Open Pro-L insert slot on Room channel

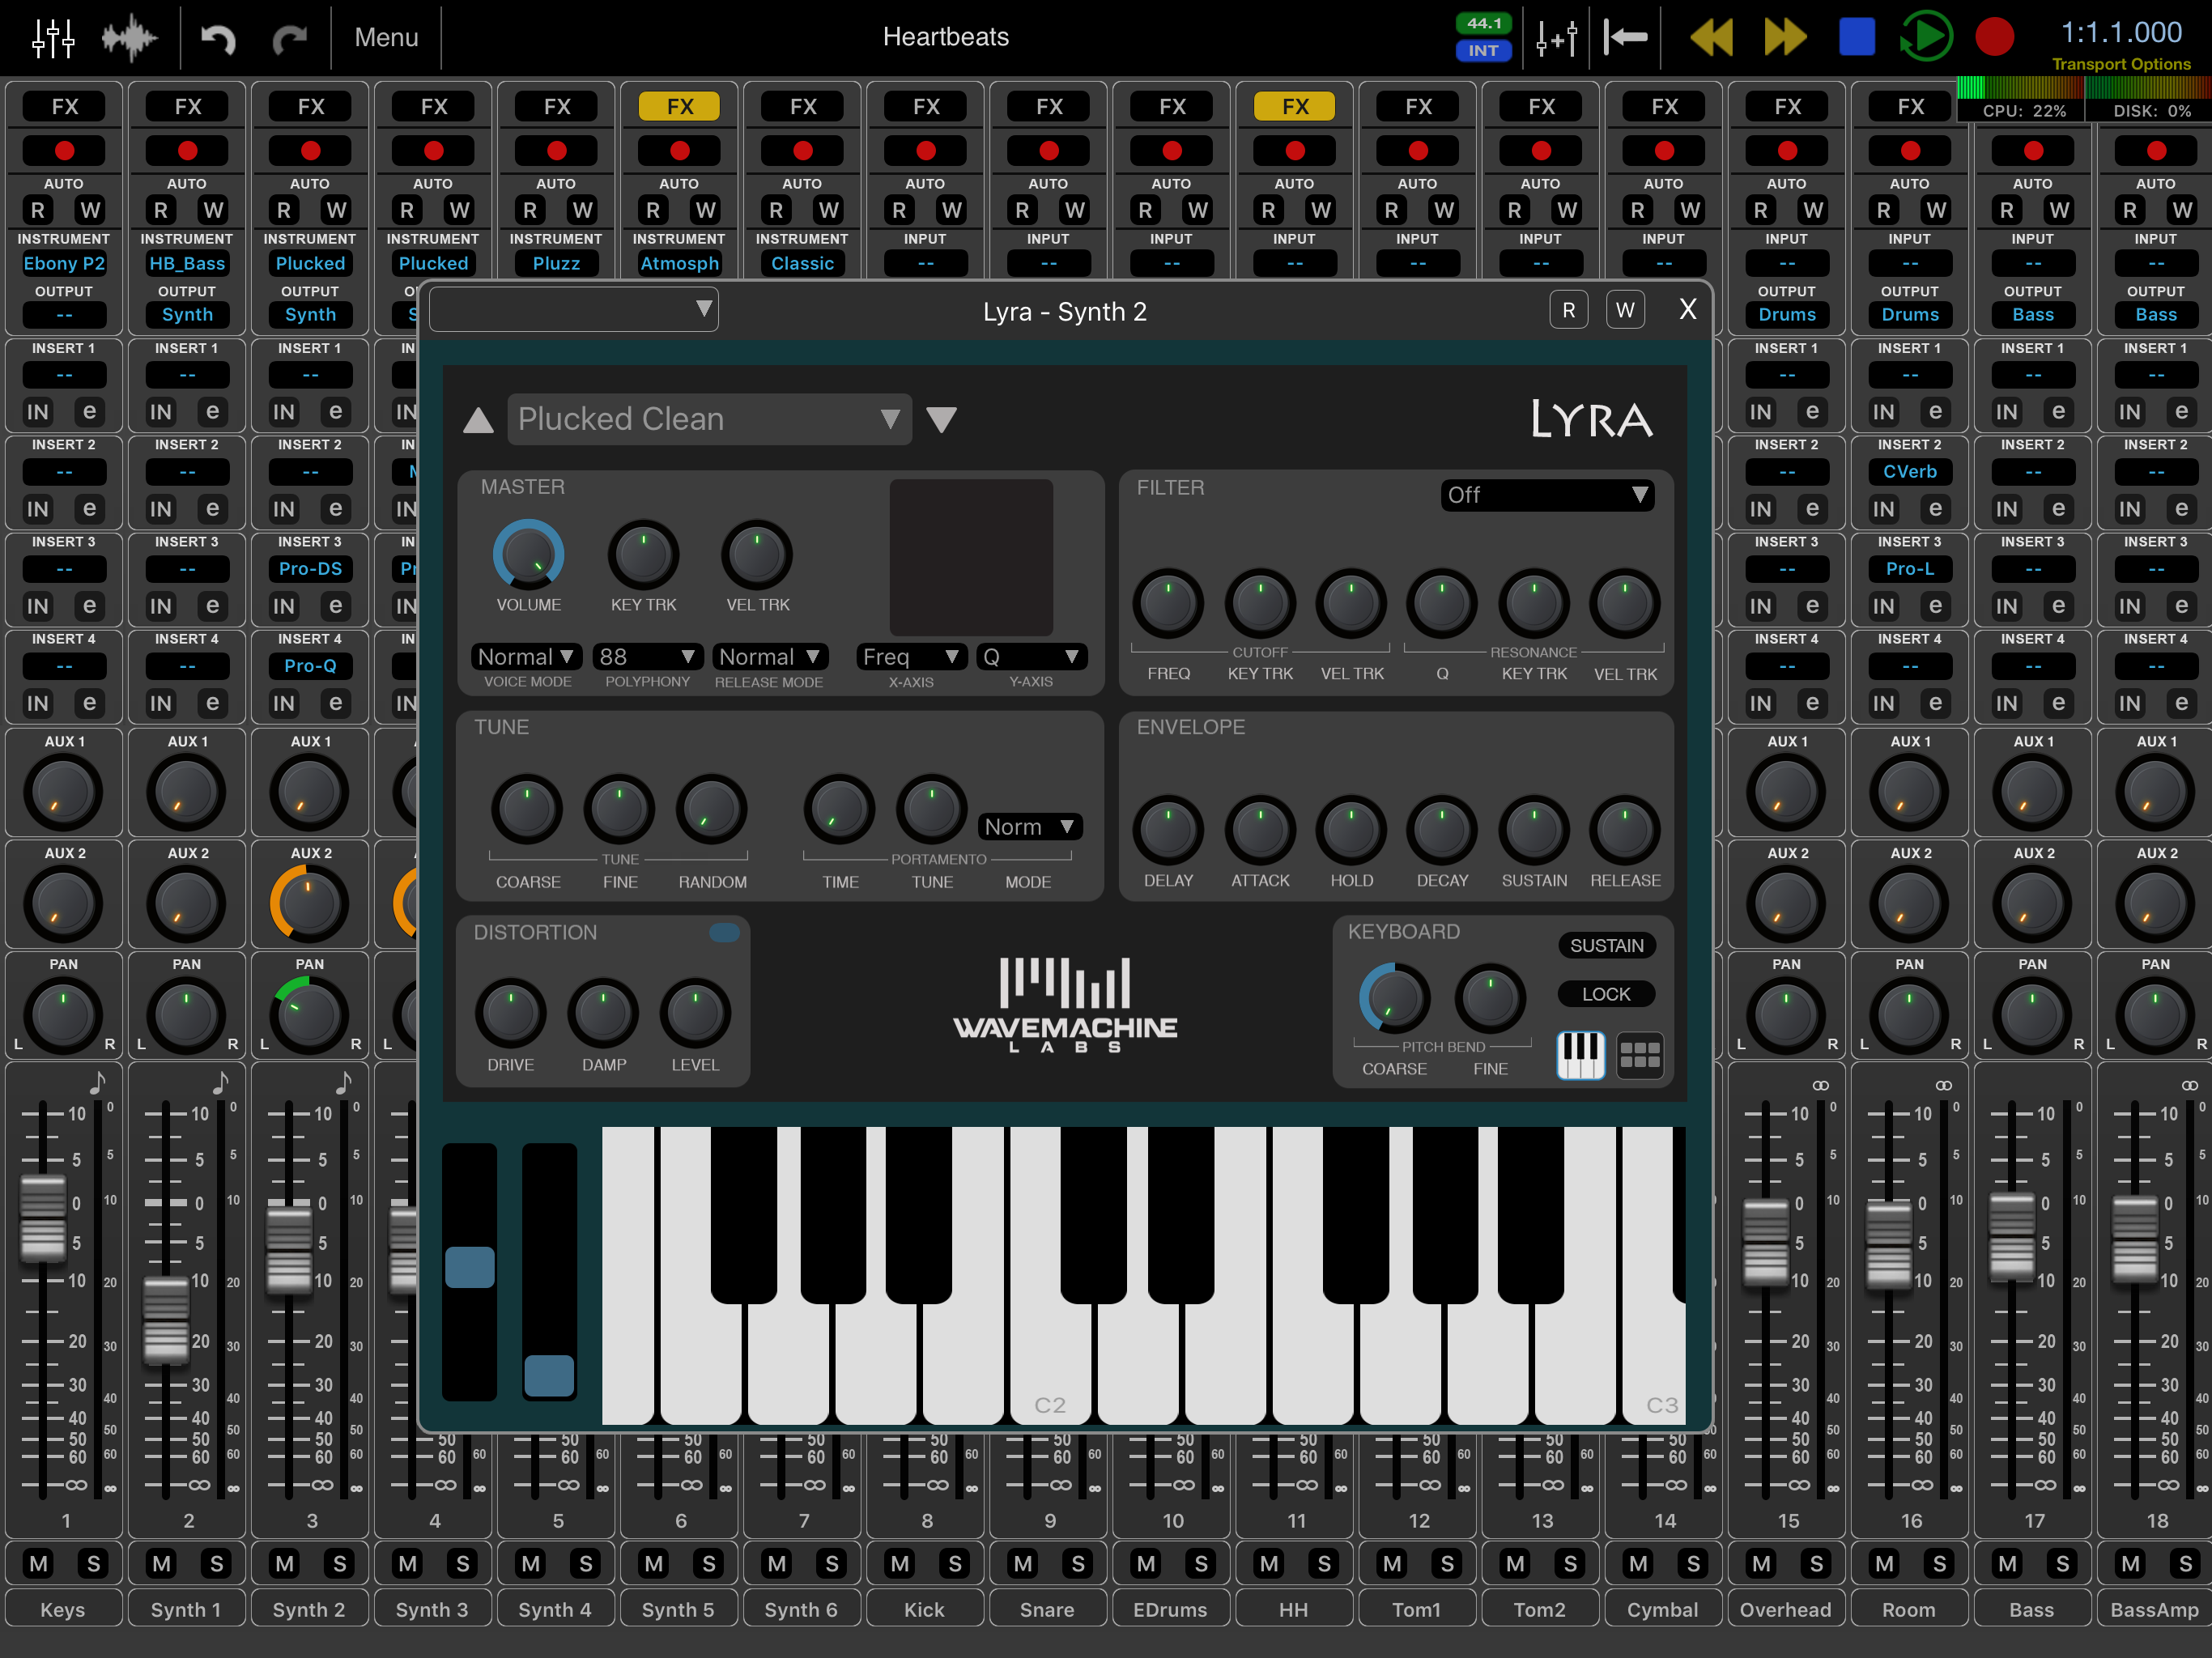coord(1910,569)
